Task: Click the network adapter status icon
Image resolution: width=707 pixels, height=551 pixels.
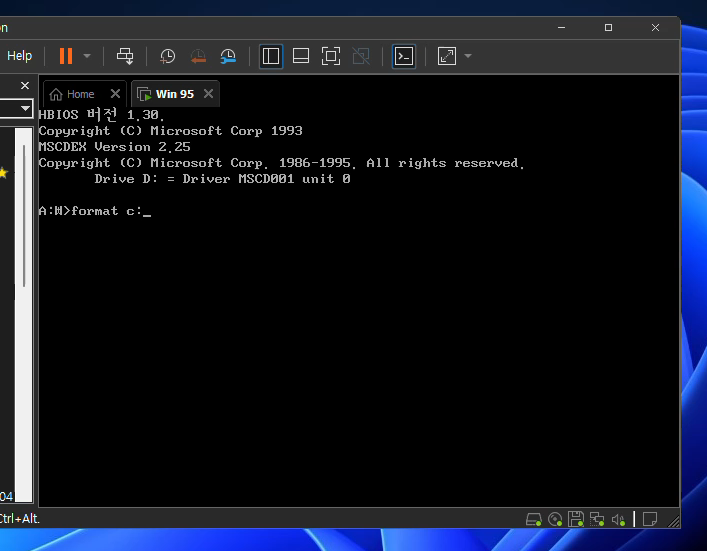Action: pos(597,519)
